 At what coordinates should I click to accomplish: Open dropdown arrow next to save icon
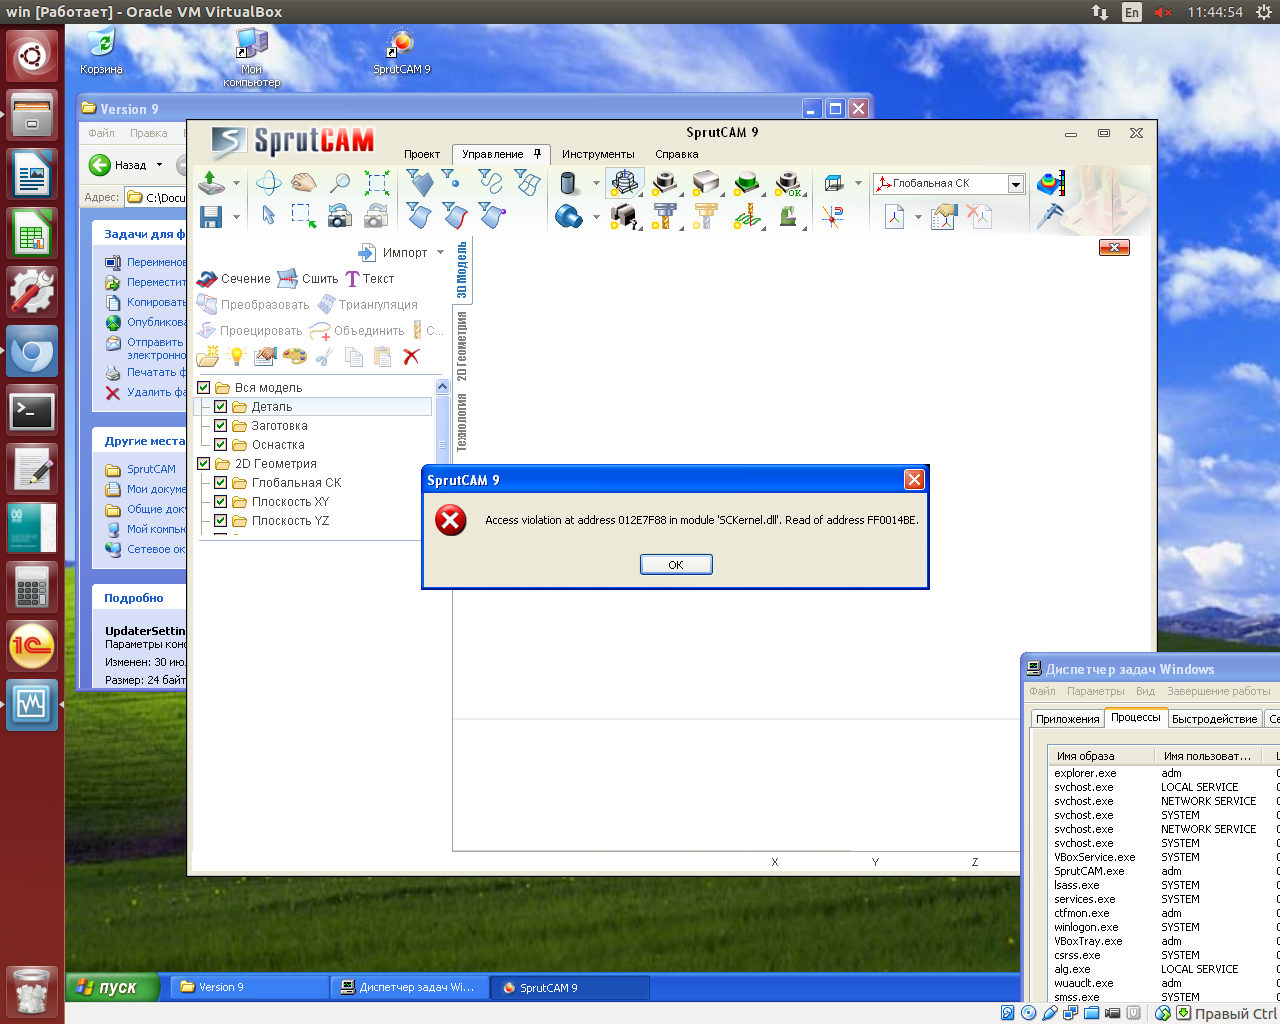(x=237, y=216)
